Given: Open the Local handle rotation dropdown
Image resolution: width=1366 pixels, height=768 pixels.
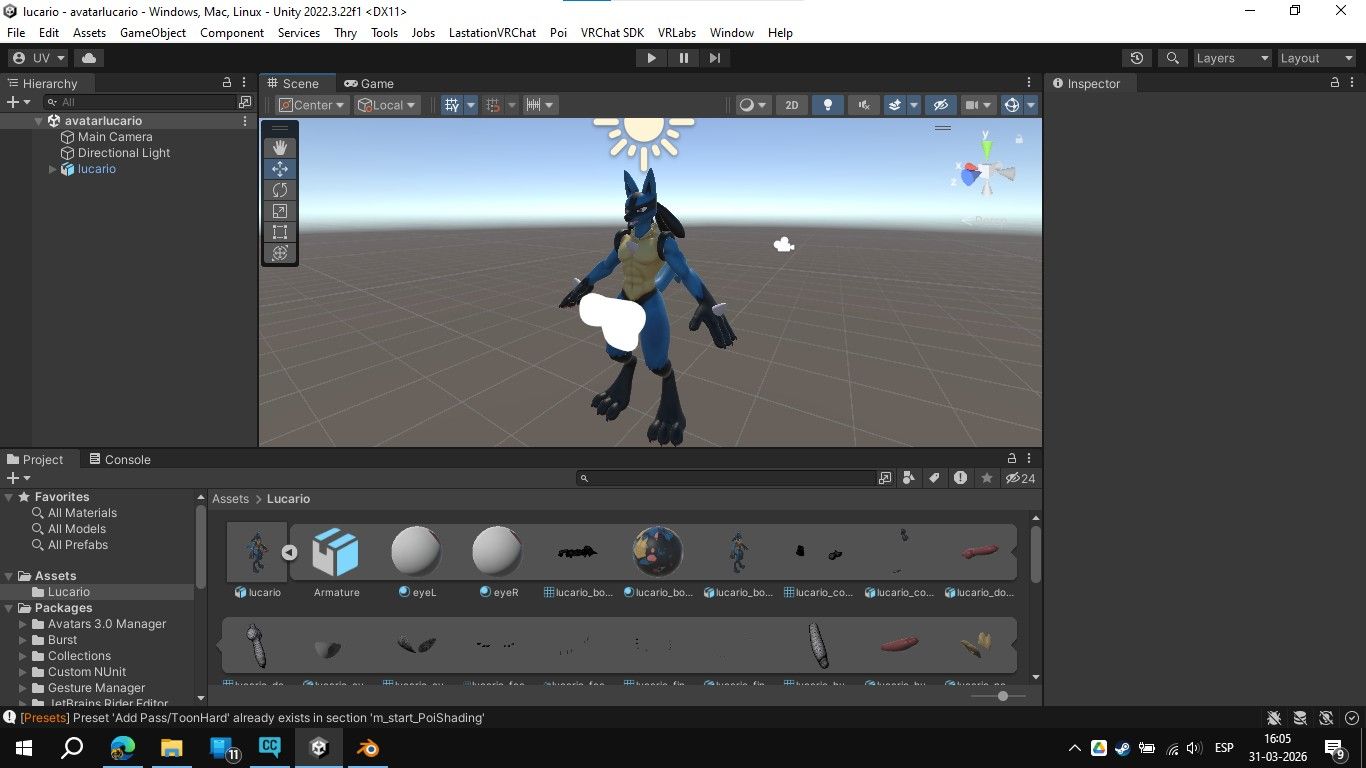Looking at the screenshot, I should [387, 105].
